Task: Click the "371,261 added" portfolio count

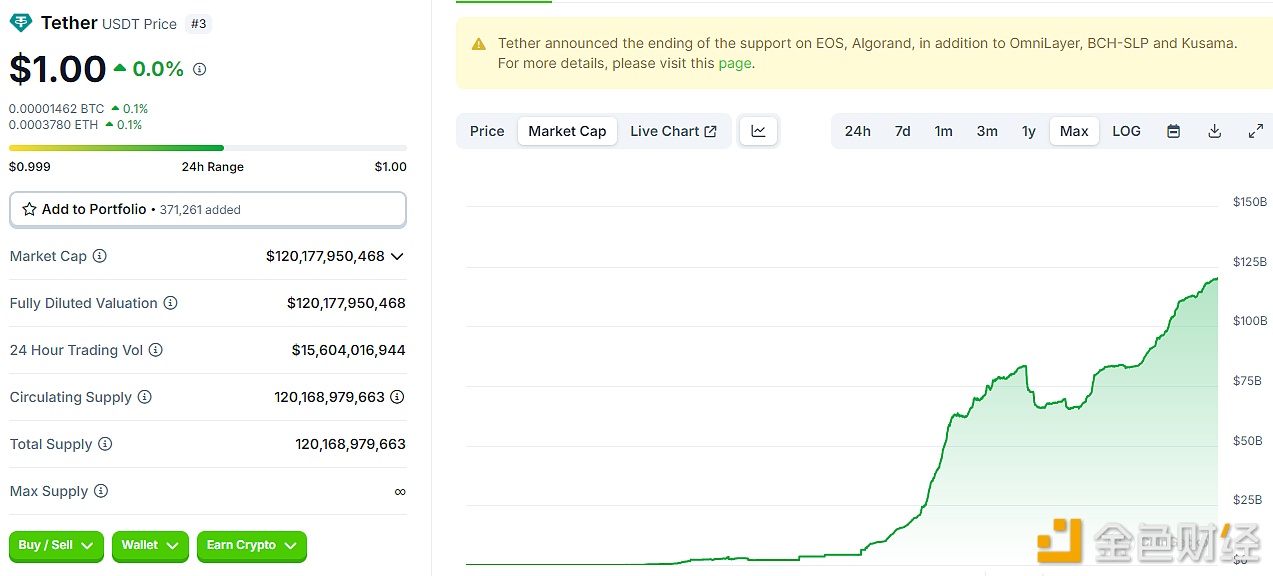Action: (x=200, y=210)
